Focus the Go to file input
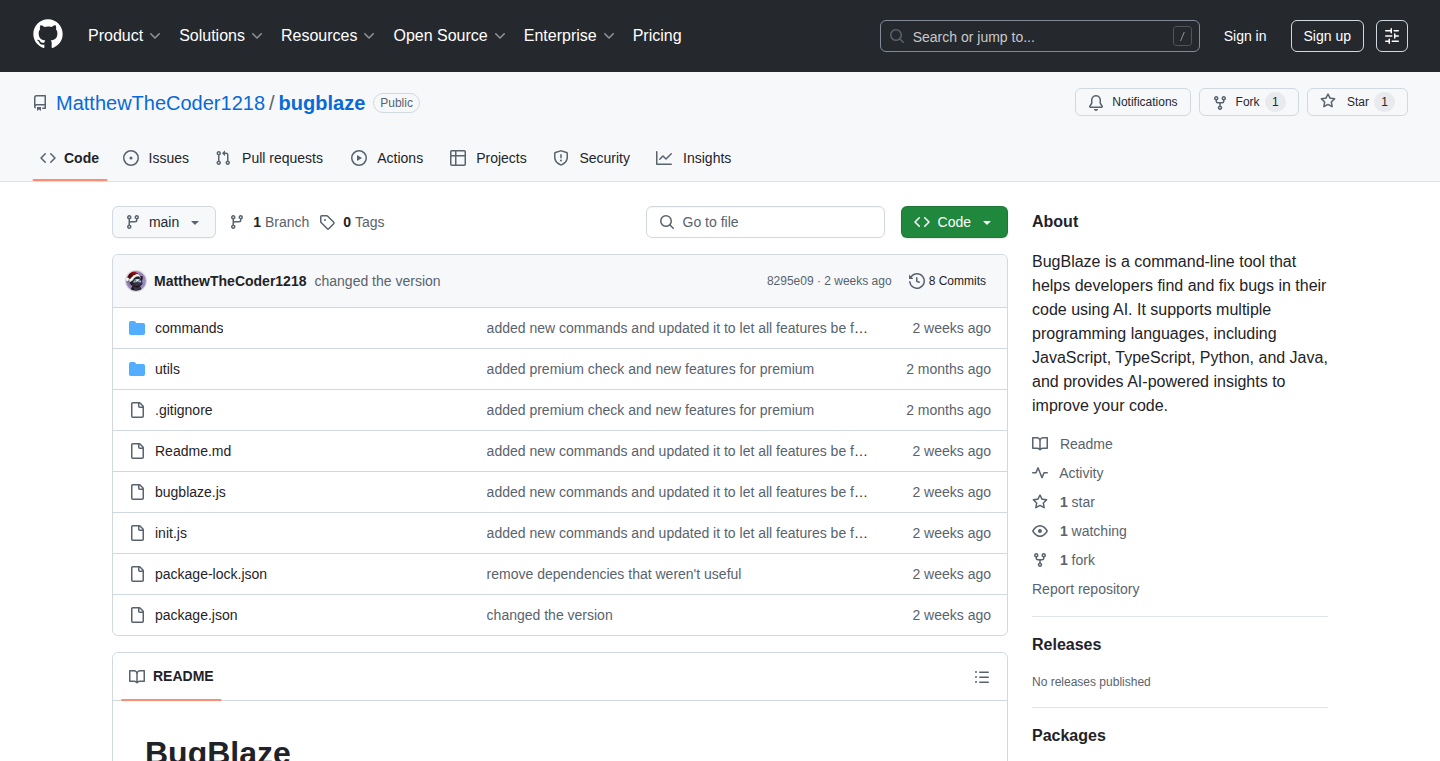Viewport: 1440px width, 761px height. [766, 222]
